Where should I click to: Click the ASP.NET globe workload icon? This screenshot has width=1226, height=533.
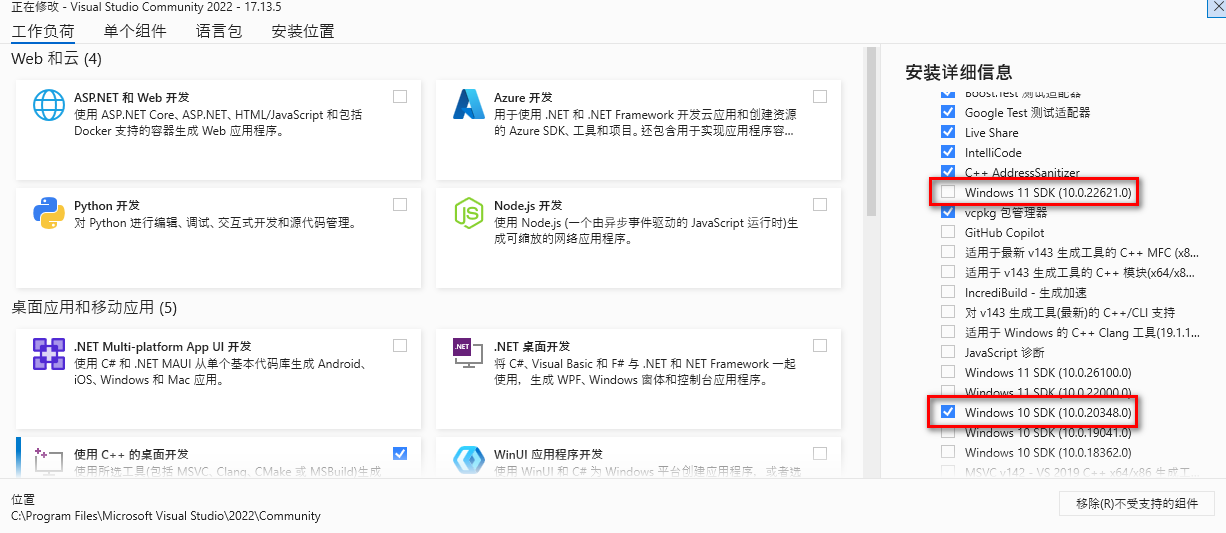click(x=49, y=105)
